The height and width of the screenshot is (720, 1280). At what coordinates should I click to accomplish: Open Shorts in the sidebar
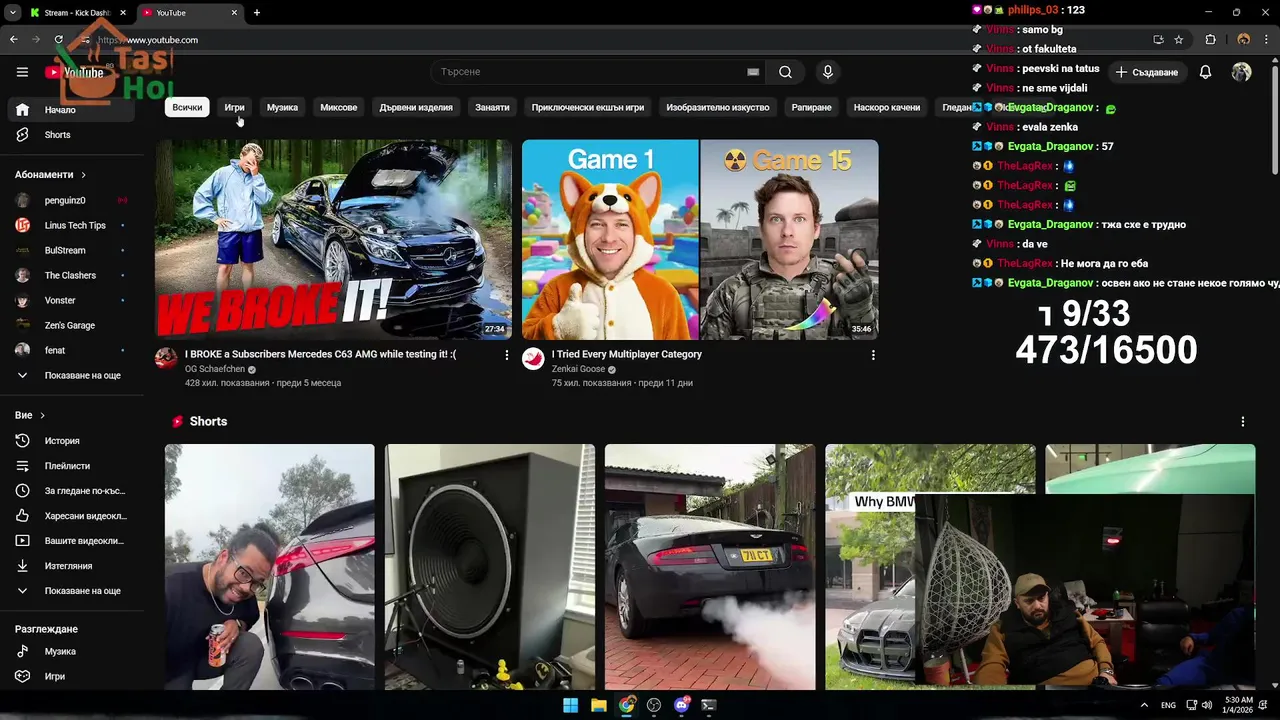tap(70, 135)
